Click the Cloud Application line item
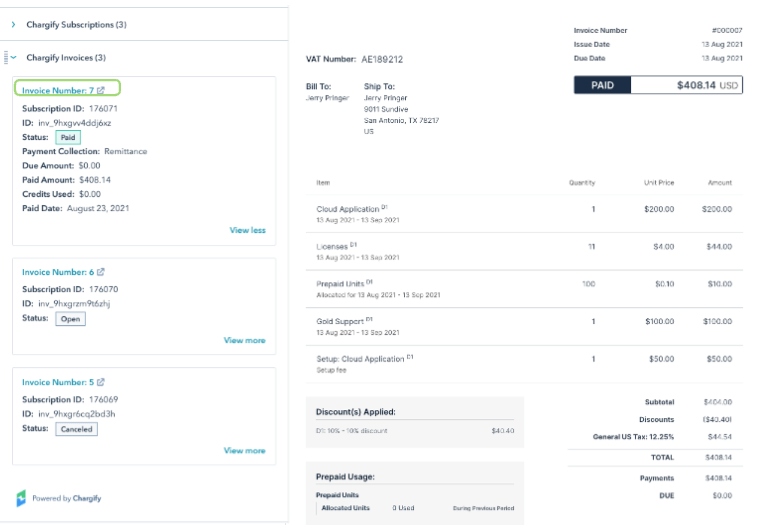Screen dimensions: 758x525 (348, 209)
